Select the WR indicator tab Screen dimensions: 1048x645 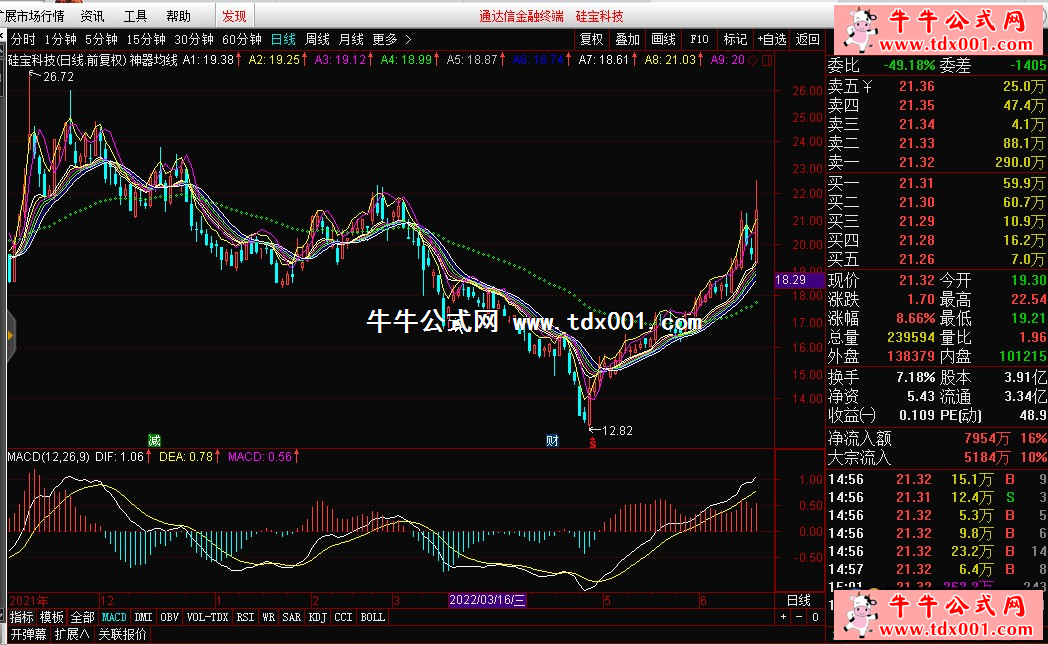[x=269, y=617]
